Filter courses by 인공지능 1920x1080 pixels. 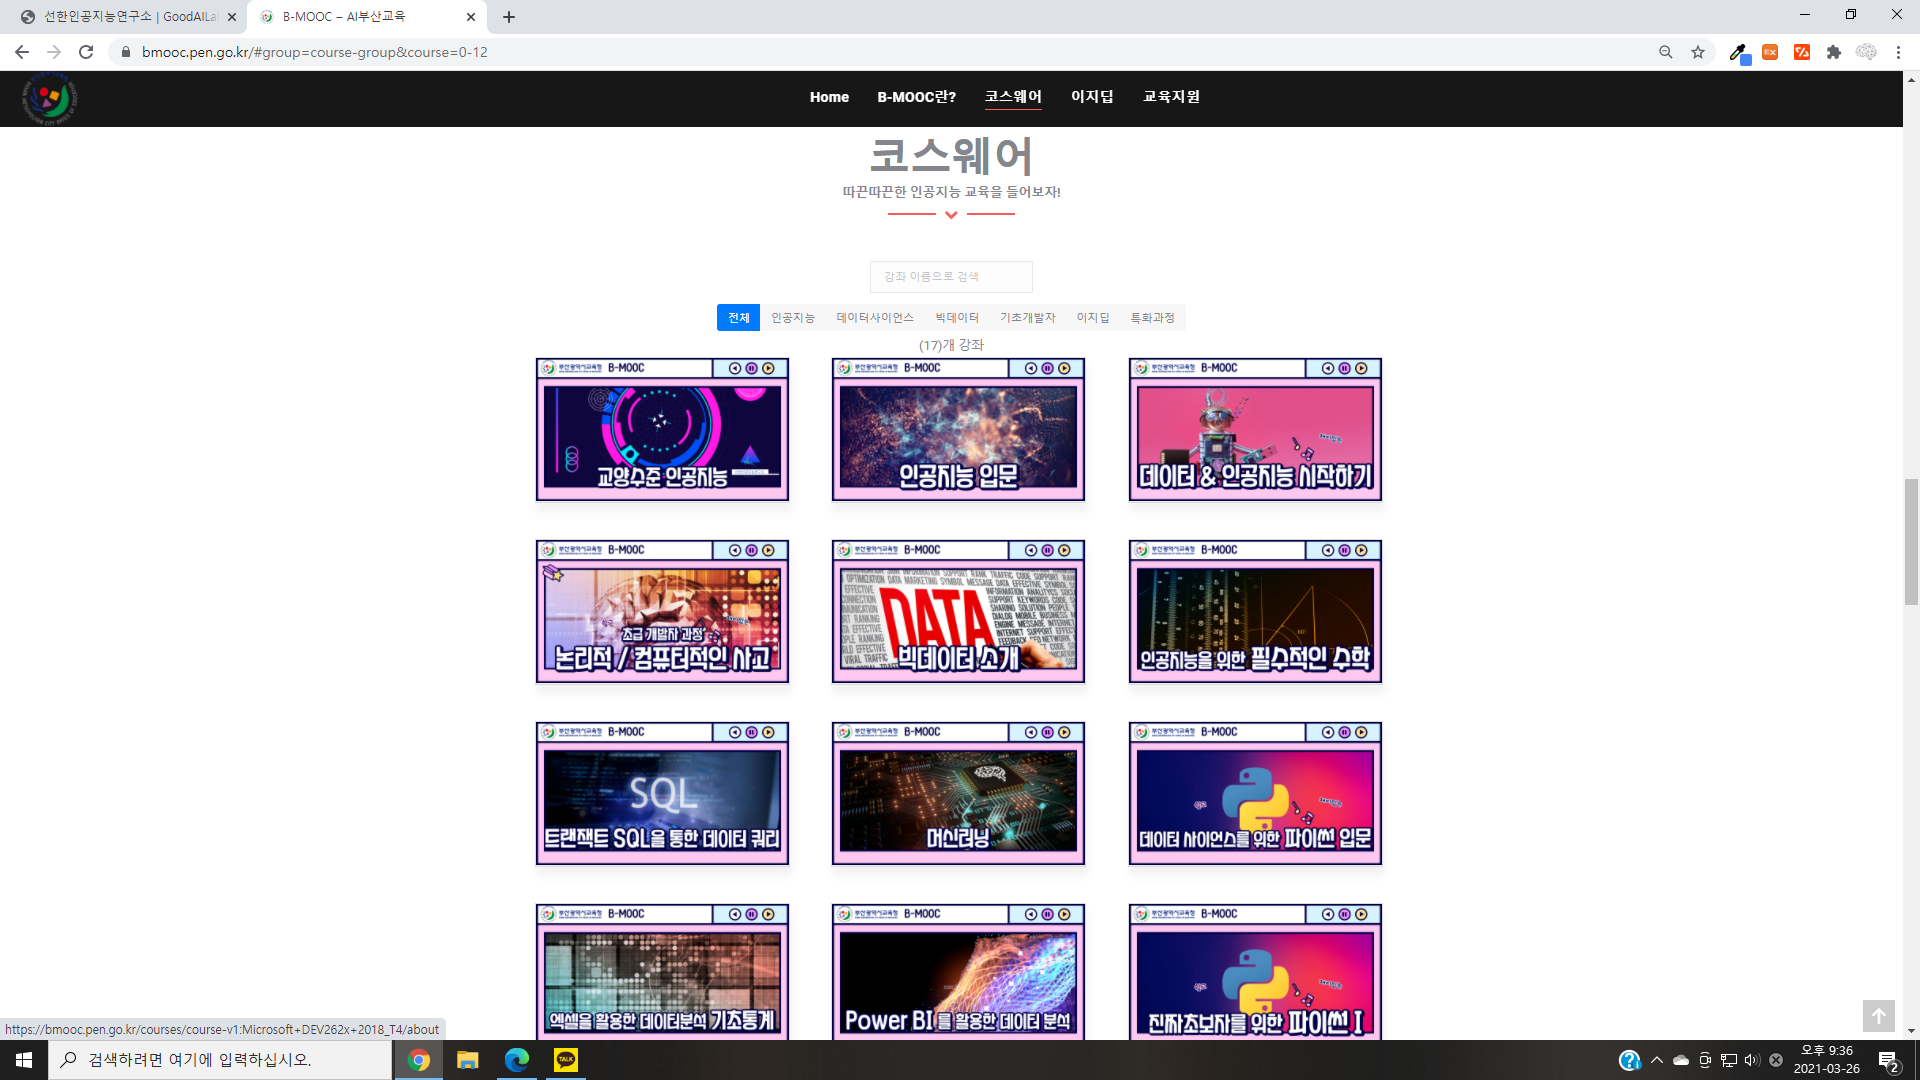pos(793,318)
